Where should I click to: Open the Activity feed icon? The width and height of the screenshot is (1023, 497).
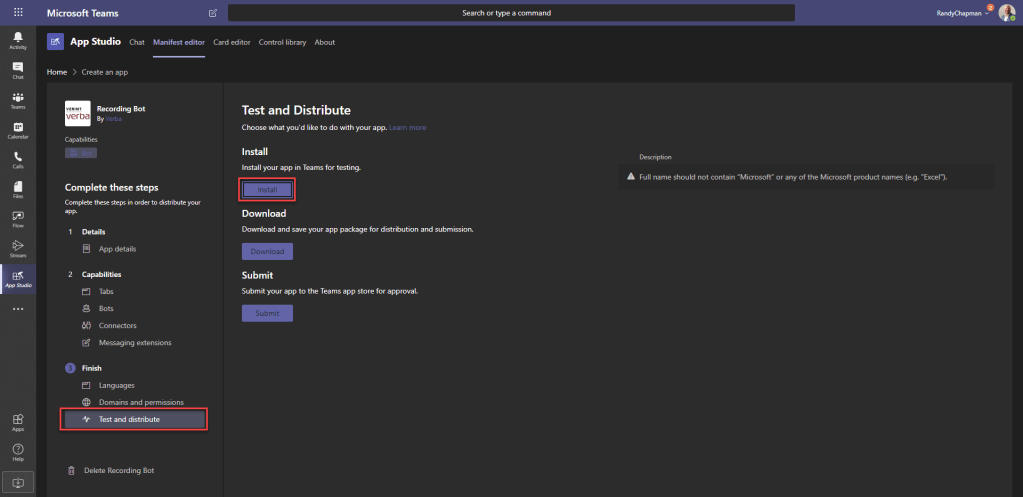click(x=18, y=40)
